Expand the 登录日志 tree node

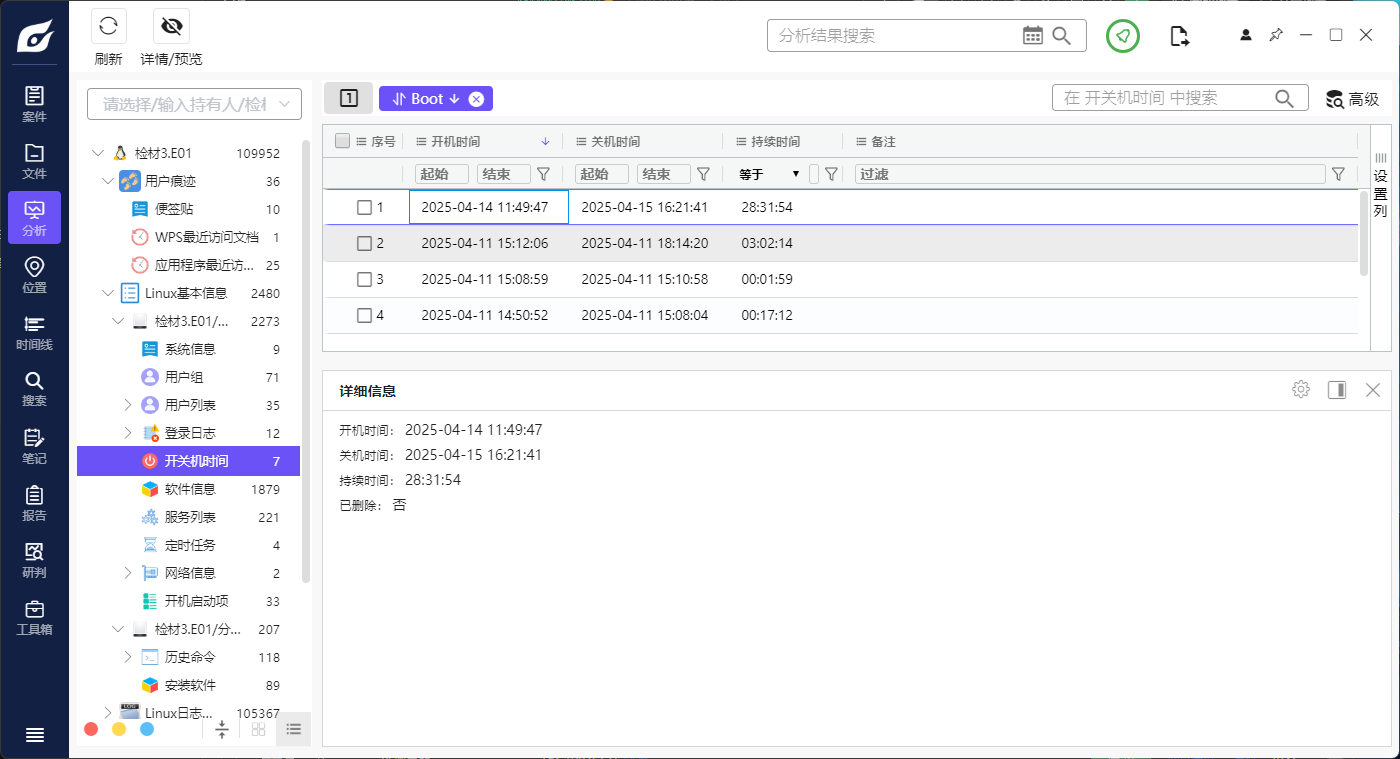(128, 433)
